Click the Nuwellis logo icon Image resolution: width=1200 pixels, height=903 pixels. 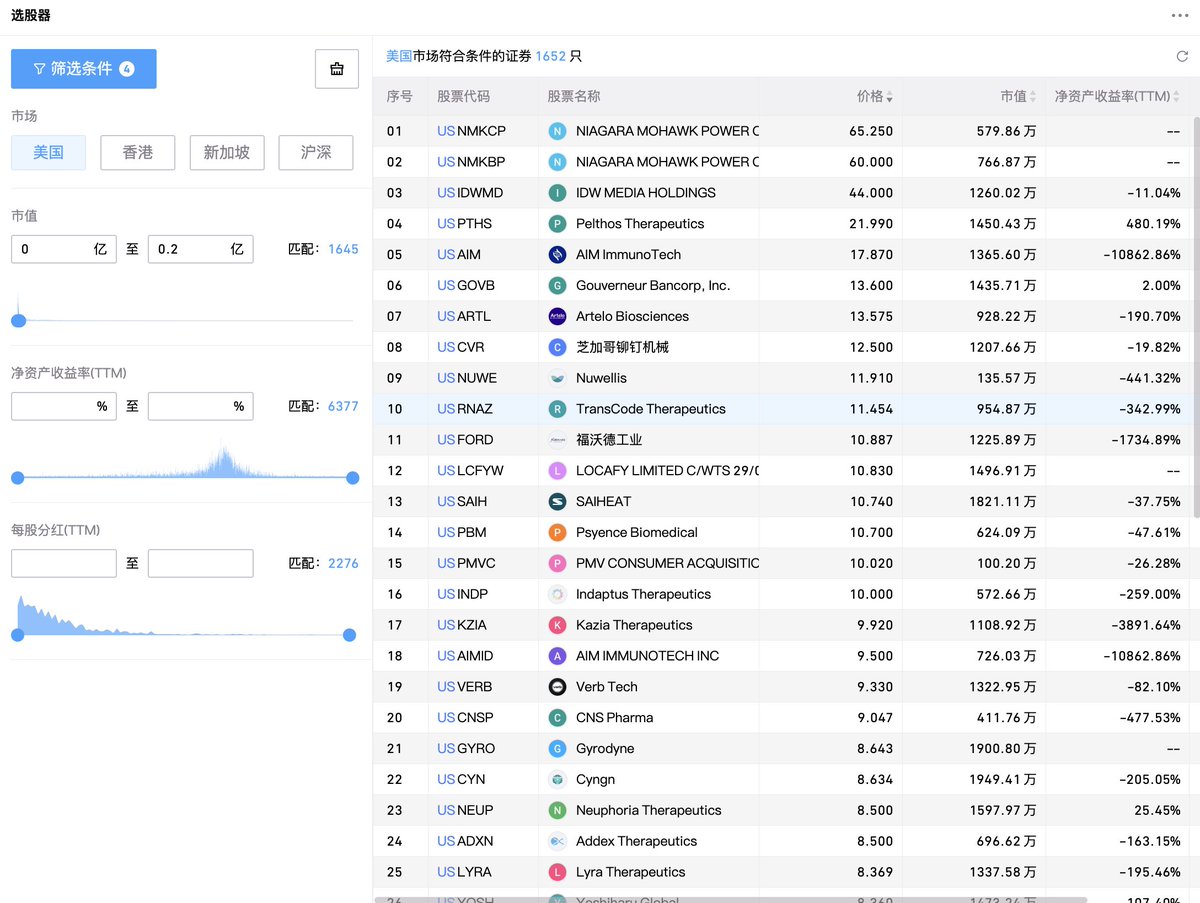[558, 379]
